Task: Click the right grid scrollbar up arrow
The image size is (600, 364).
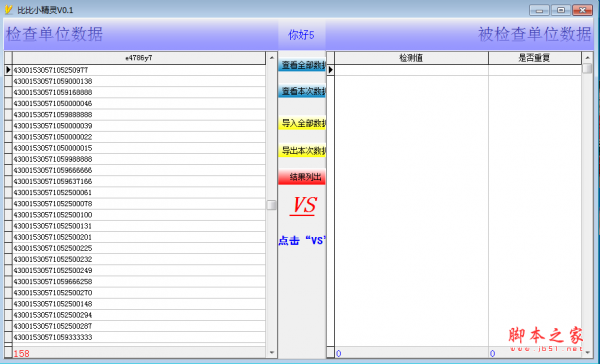Action: (587, 58)
